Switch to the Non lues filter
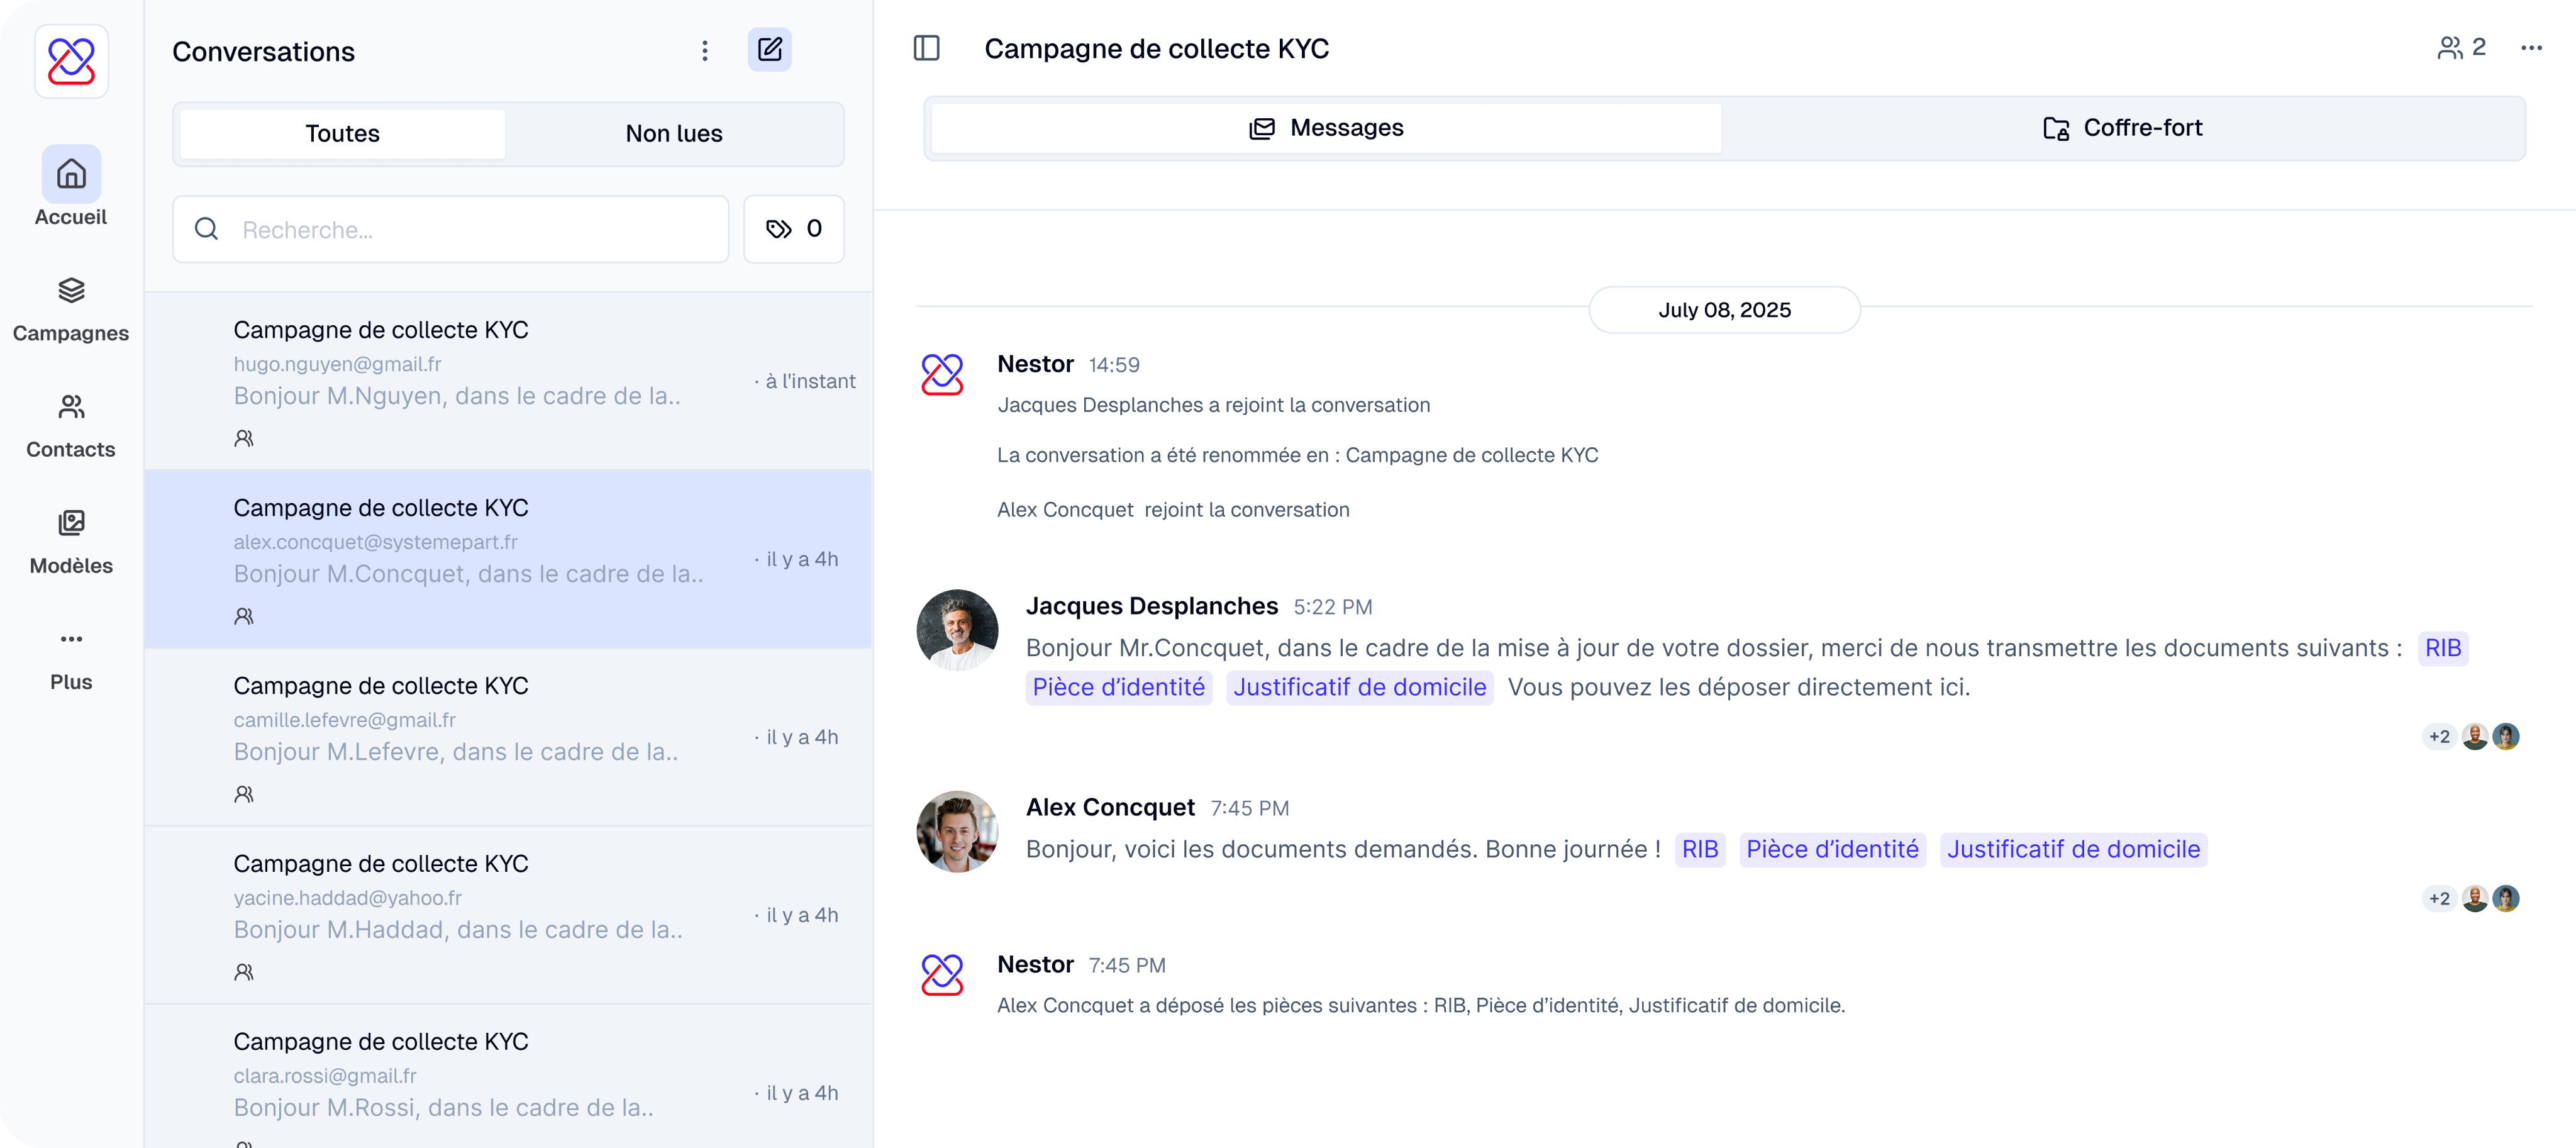This screenshot has width=2576, height=1148. point(673,133)
